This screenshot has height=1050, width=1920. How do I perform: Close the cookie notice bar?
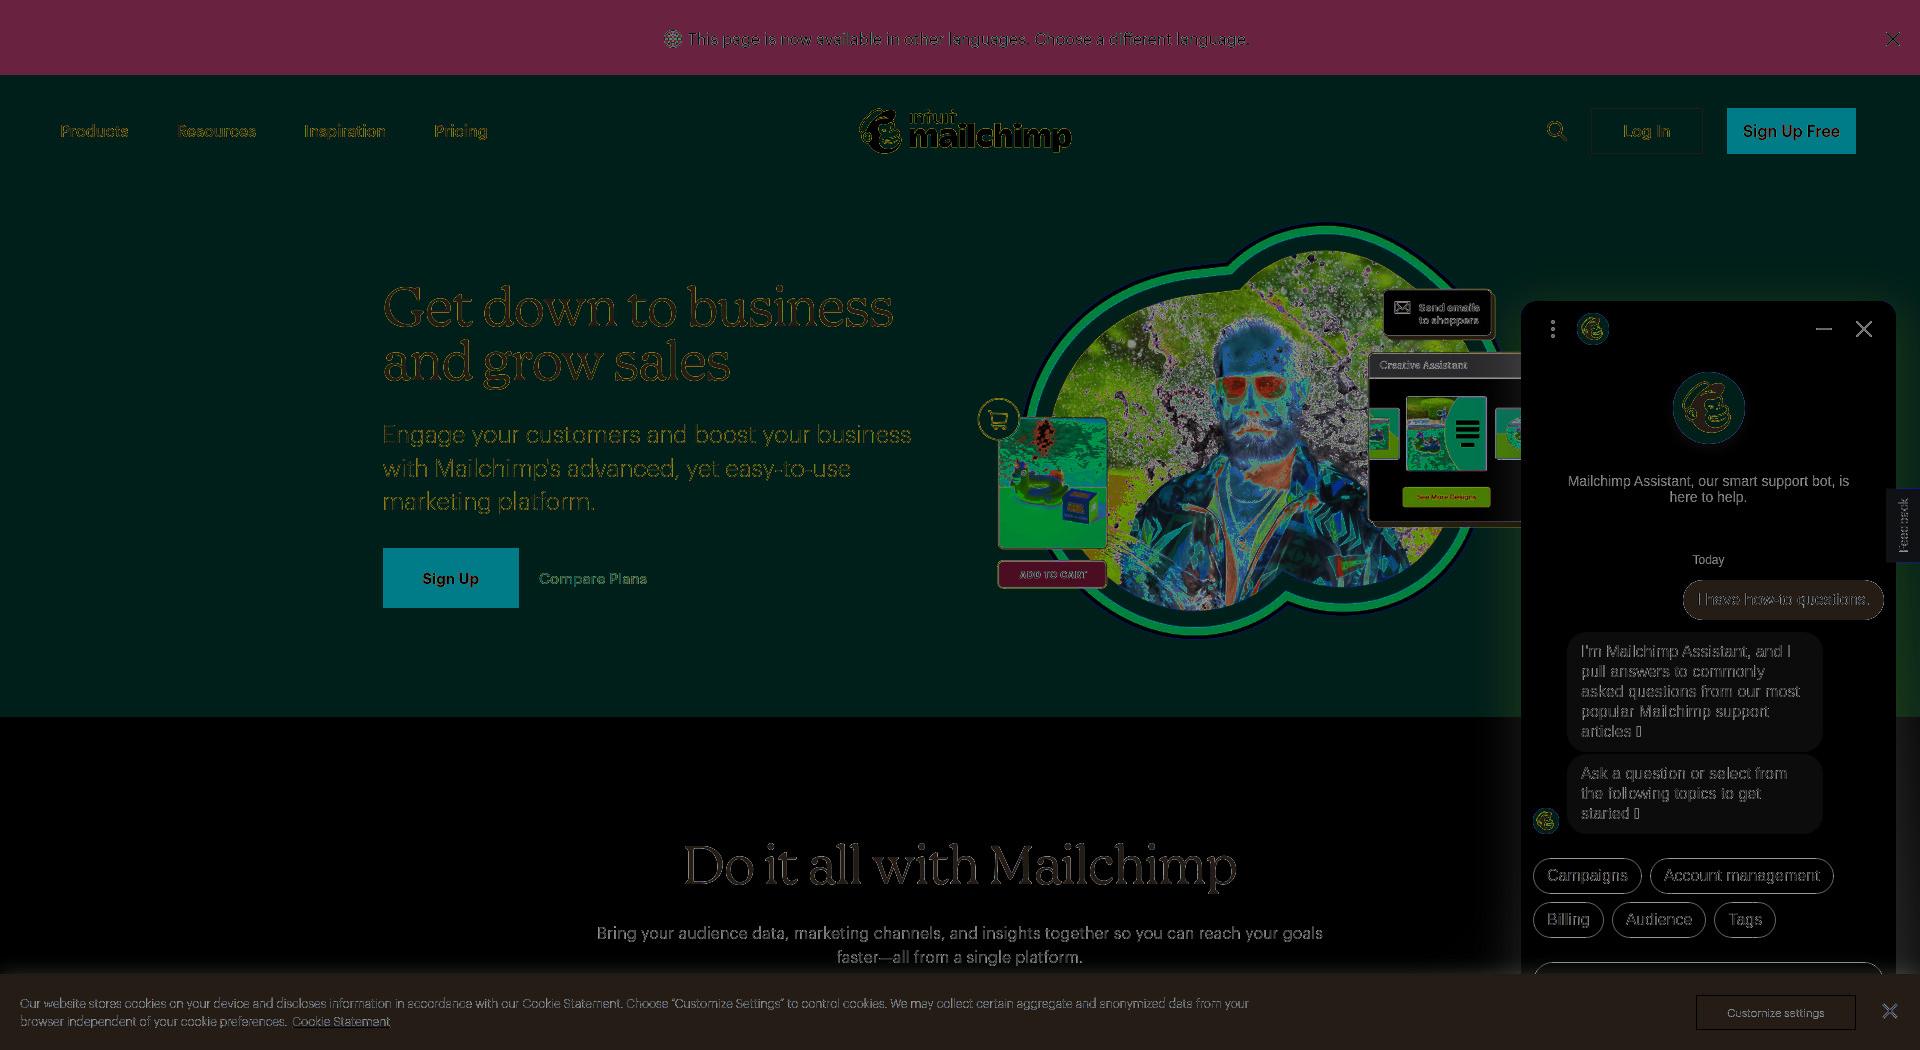point(1889,1011)
